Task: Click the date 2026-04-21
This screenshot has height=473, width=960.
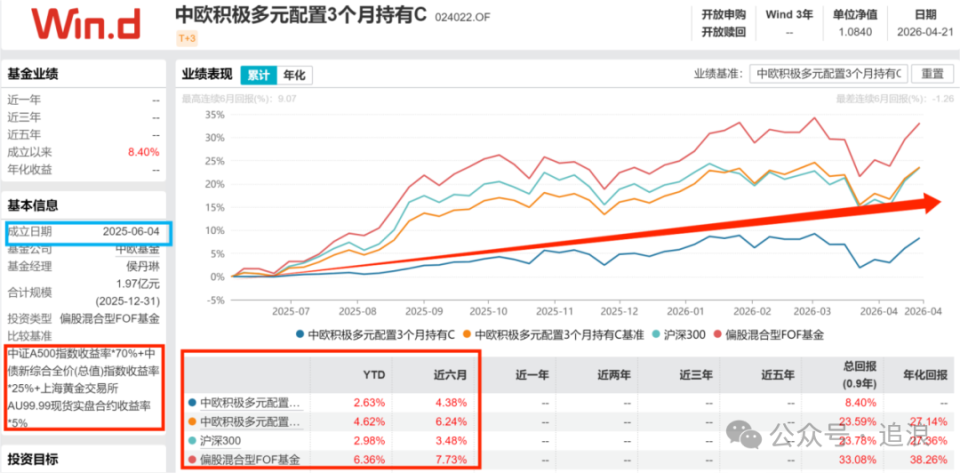Action: 925,32
